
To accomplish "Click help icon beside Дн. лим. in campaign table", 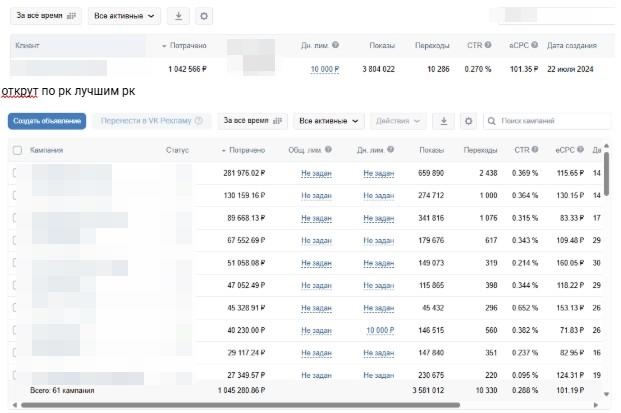I will [391, 149].
